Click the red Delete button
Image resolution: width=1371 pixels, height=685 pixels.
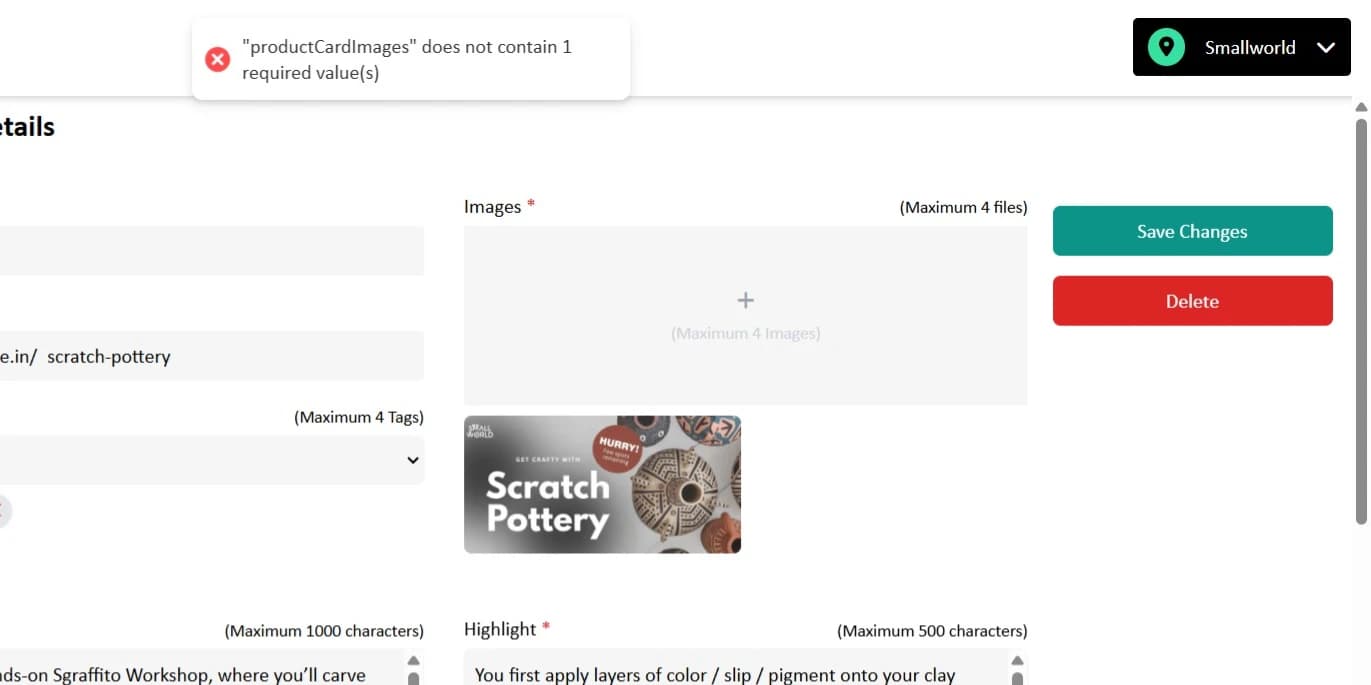click(1192, 301)
